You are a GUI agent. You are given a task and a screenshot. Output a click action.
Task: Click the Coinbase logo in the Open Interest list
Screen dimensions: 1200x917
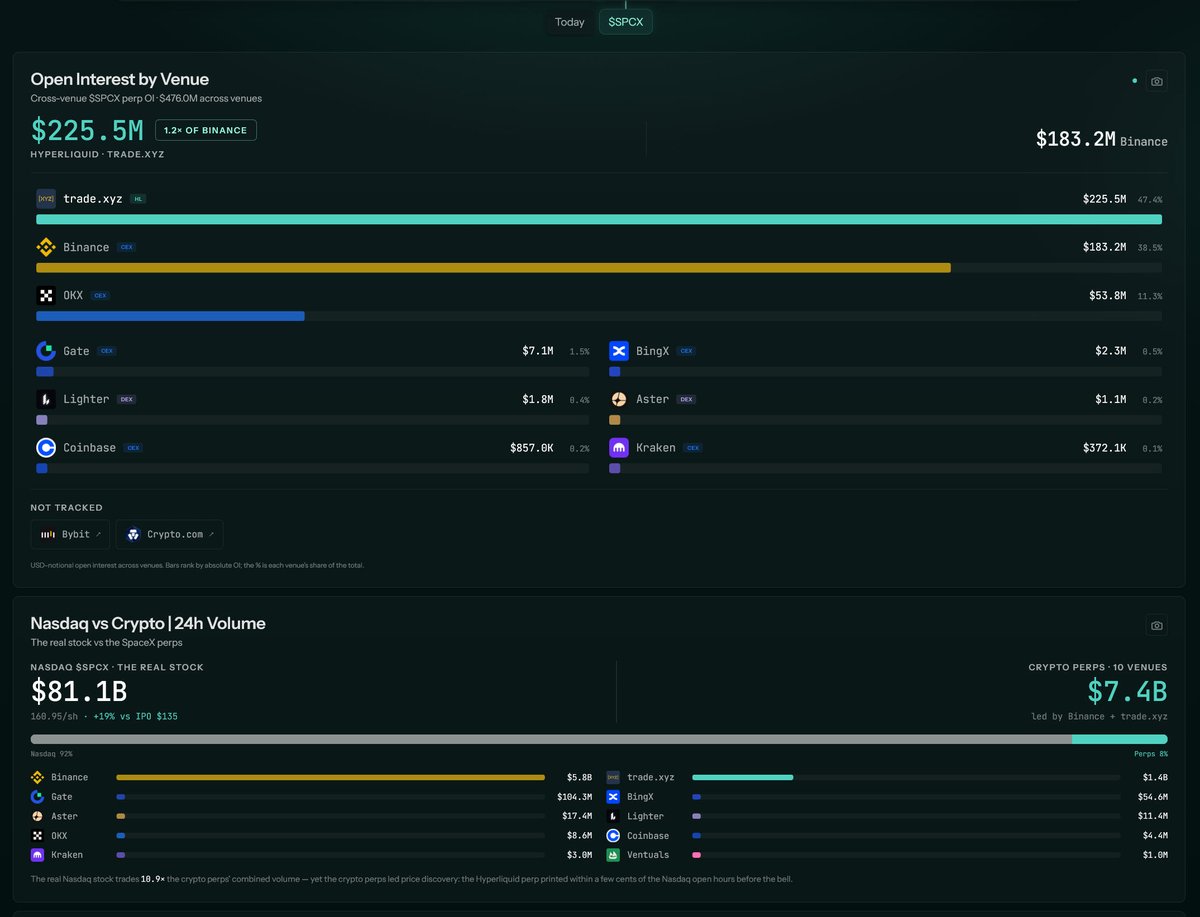pyautogui.click(x=46, y=448)
